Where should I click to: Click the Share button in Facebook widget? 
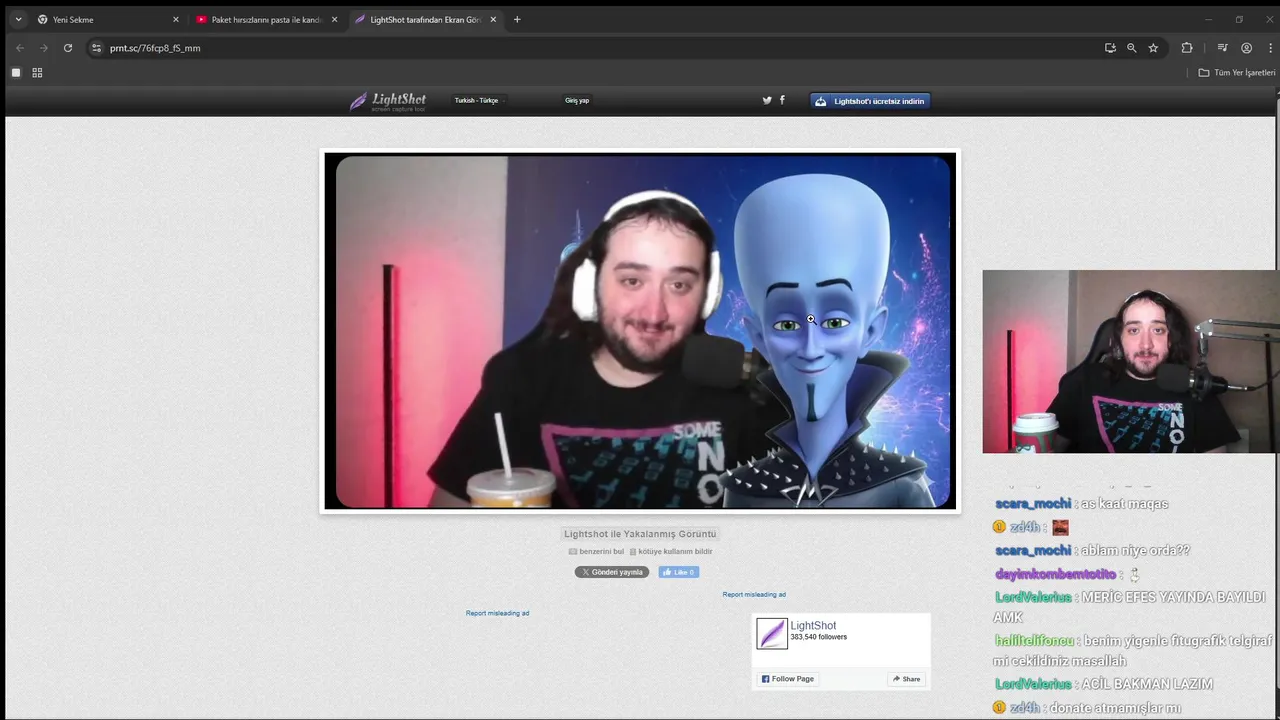click(906, 679)
